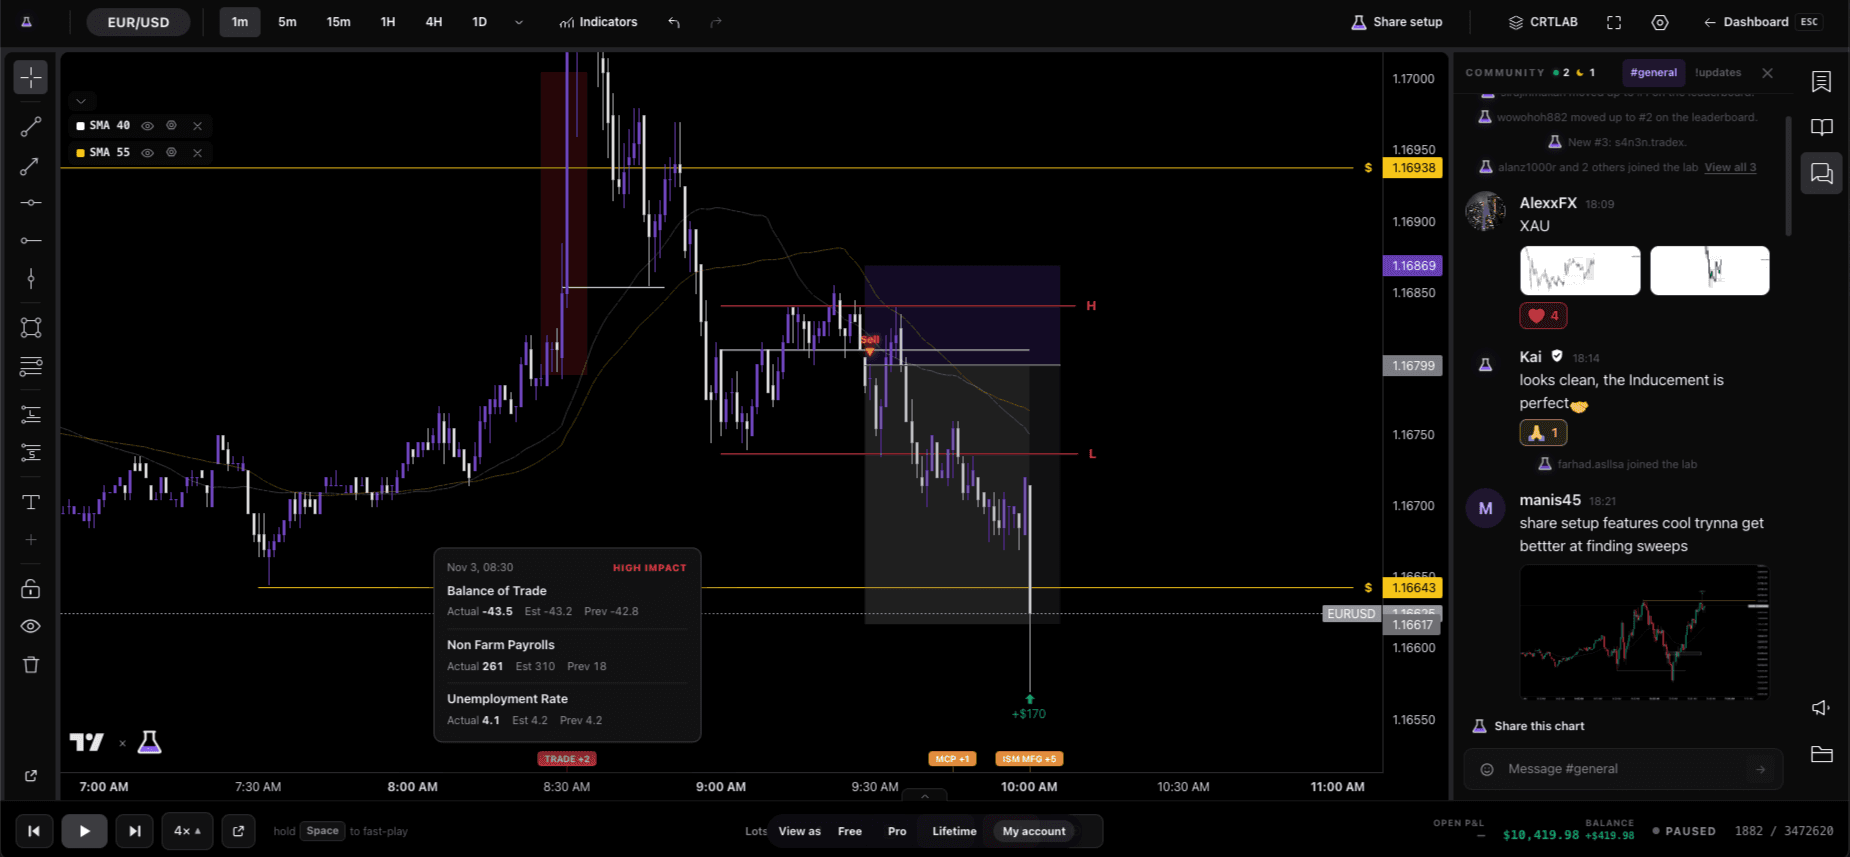Screen dimensions: 1850x857
Task: Click the pop-out icon at sidebar bottom
Action: [x=31, y=776]
